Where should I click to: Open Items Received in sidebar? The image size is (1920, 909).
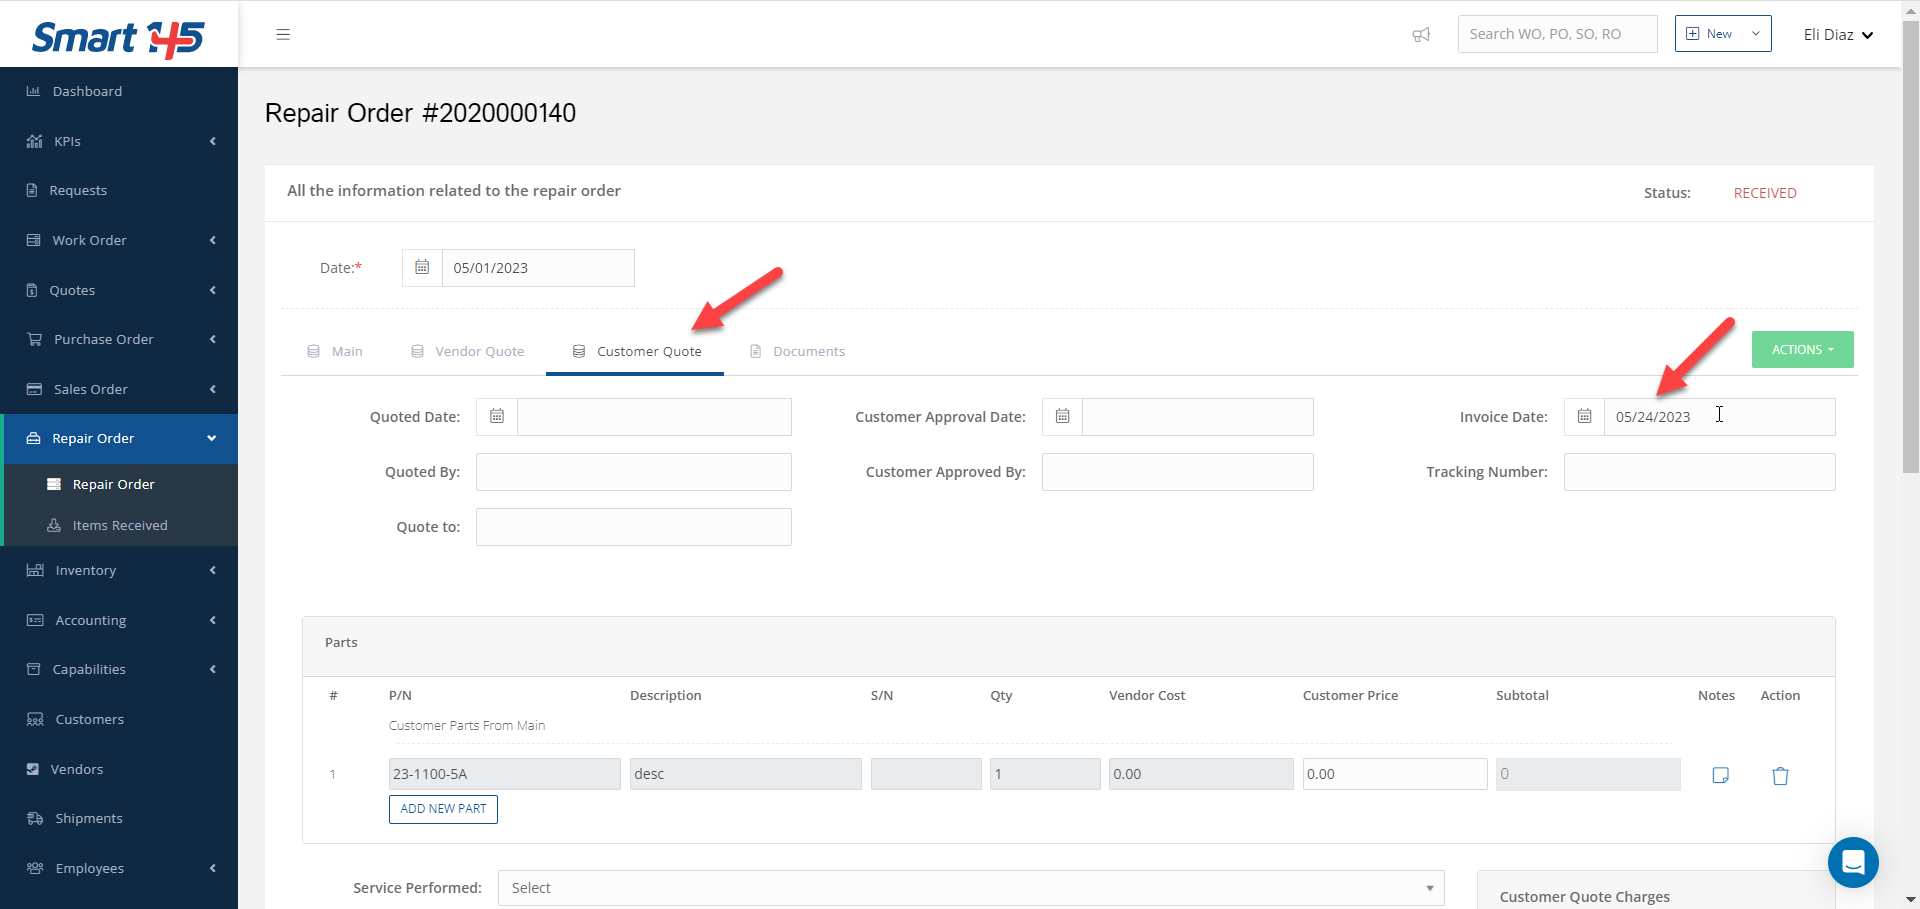click(119, 526)
